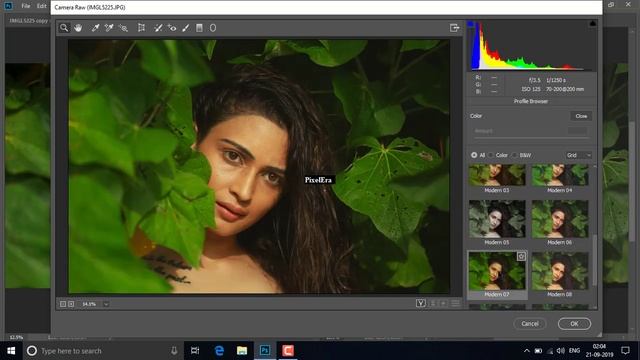Select the Color Sampler tool

point(109,28)
